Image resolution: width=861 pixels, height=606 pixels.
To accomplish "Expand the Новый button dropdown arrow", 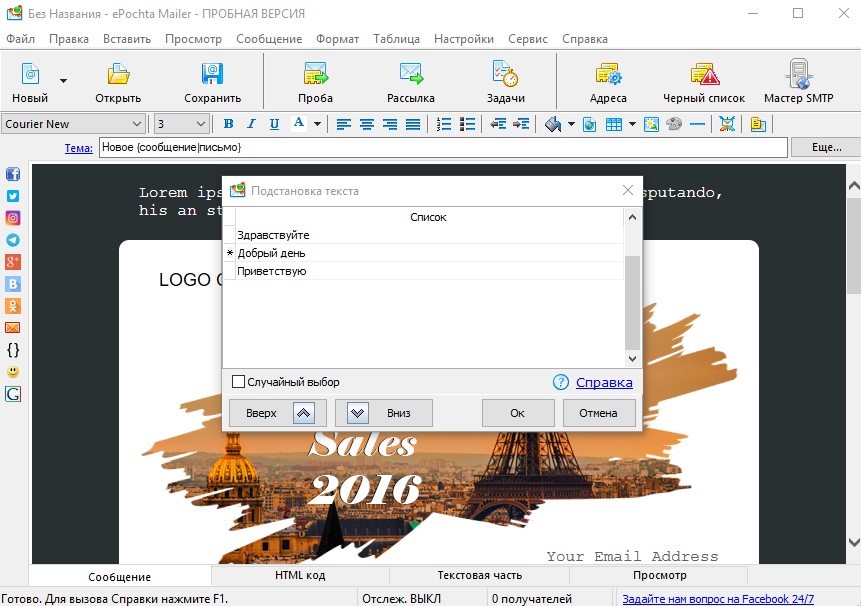I will tap(64, 81).
